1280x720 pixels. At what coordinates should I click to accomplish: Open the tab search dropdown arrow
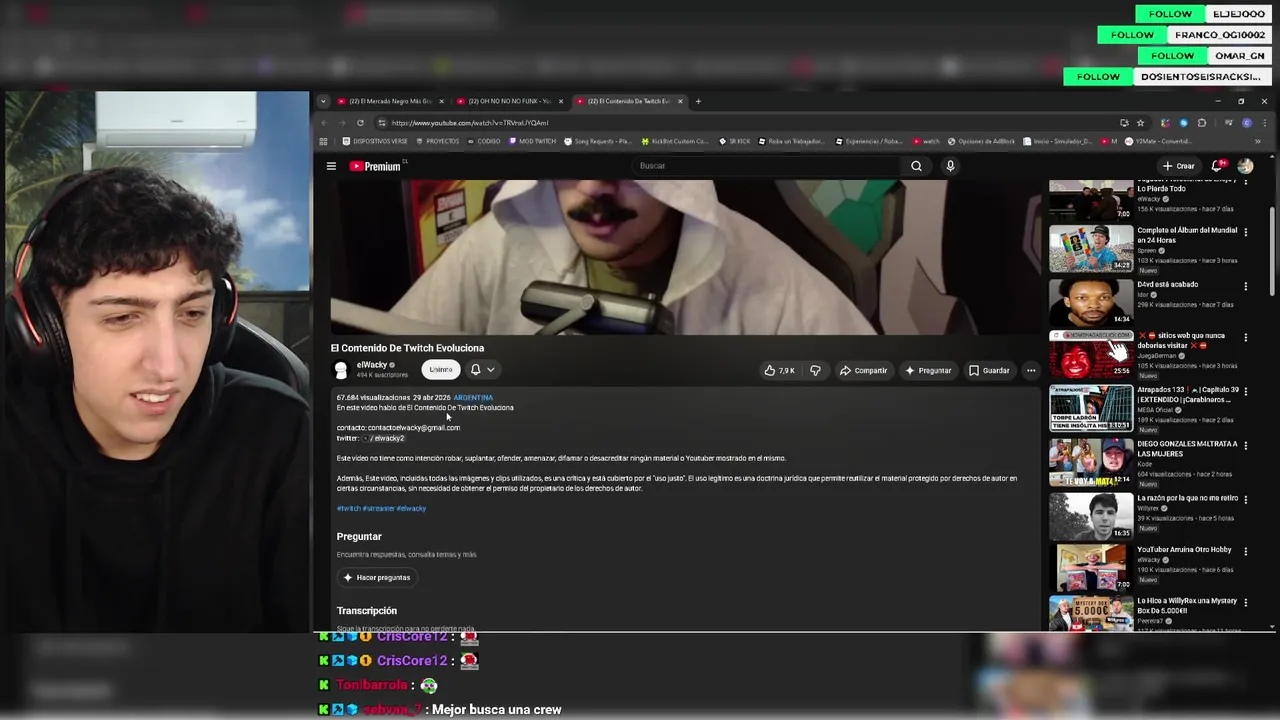(x=323, y=101)
